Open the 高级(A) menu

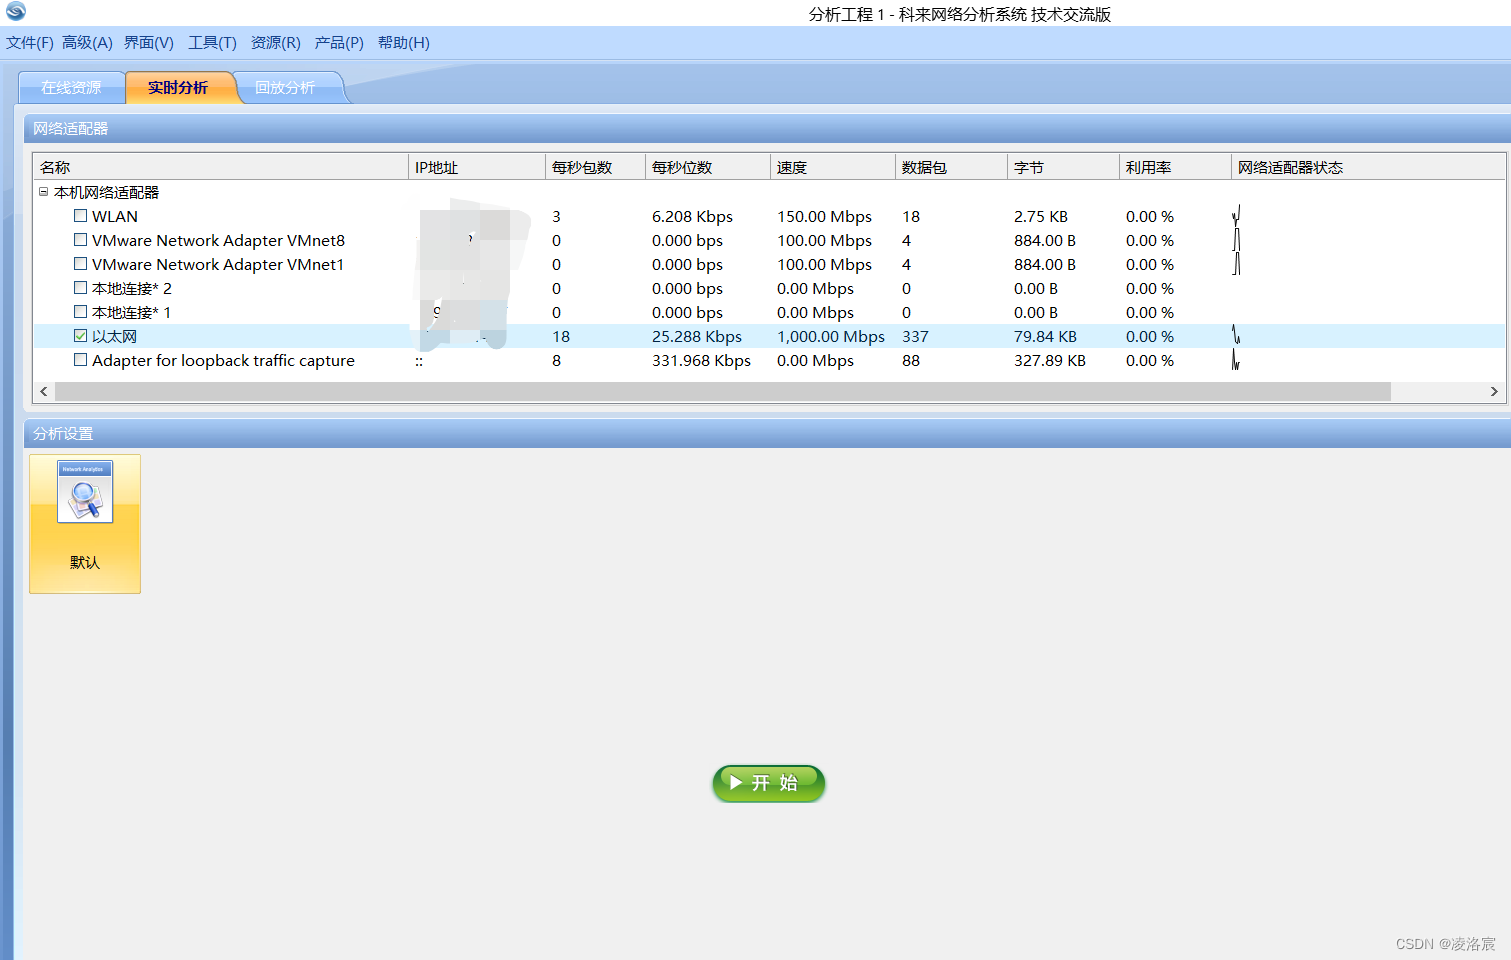[x=87, y=43]
